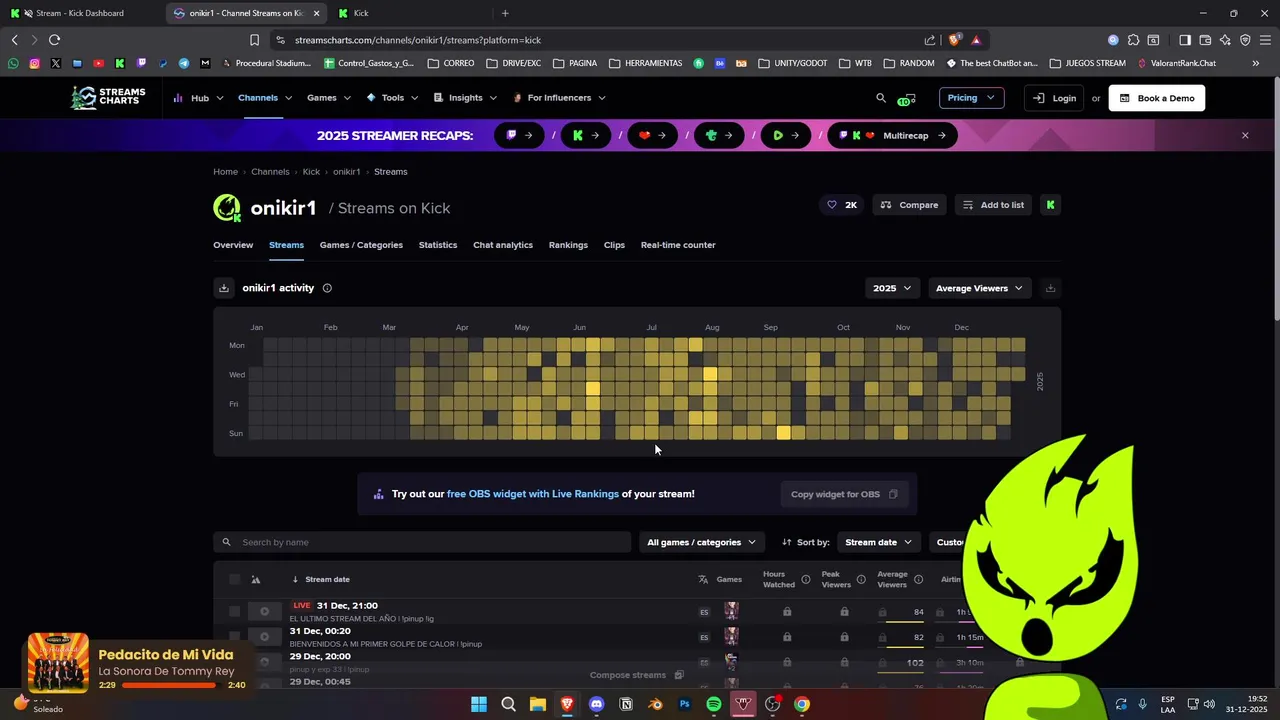Click the export icon beside Average Viewers dropdown
Screen dimensions: 1280x720
pyautogui.click(x=1050, y=288)
